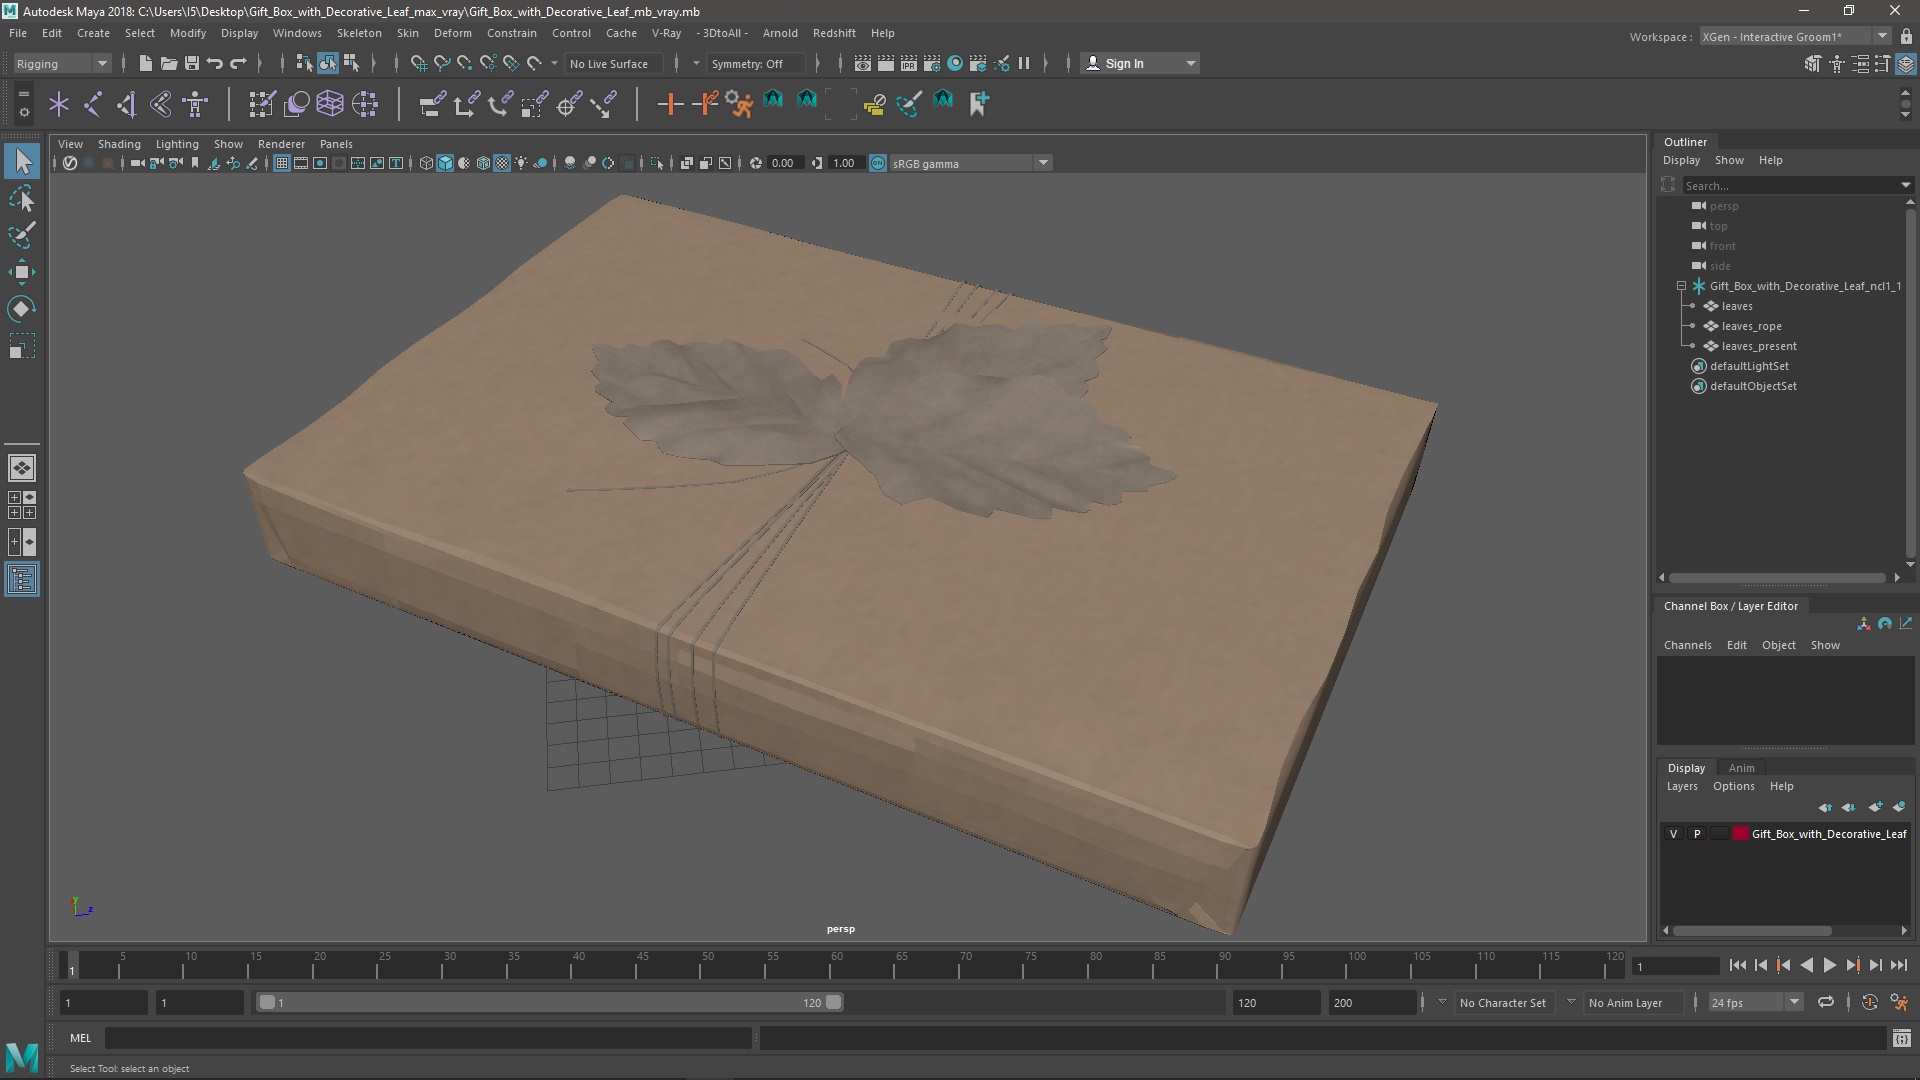1920x1080 pixels.
Task: Click the HumanIK running figure icon
Action: click(x=739, y=103)
